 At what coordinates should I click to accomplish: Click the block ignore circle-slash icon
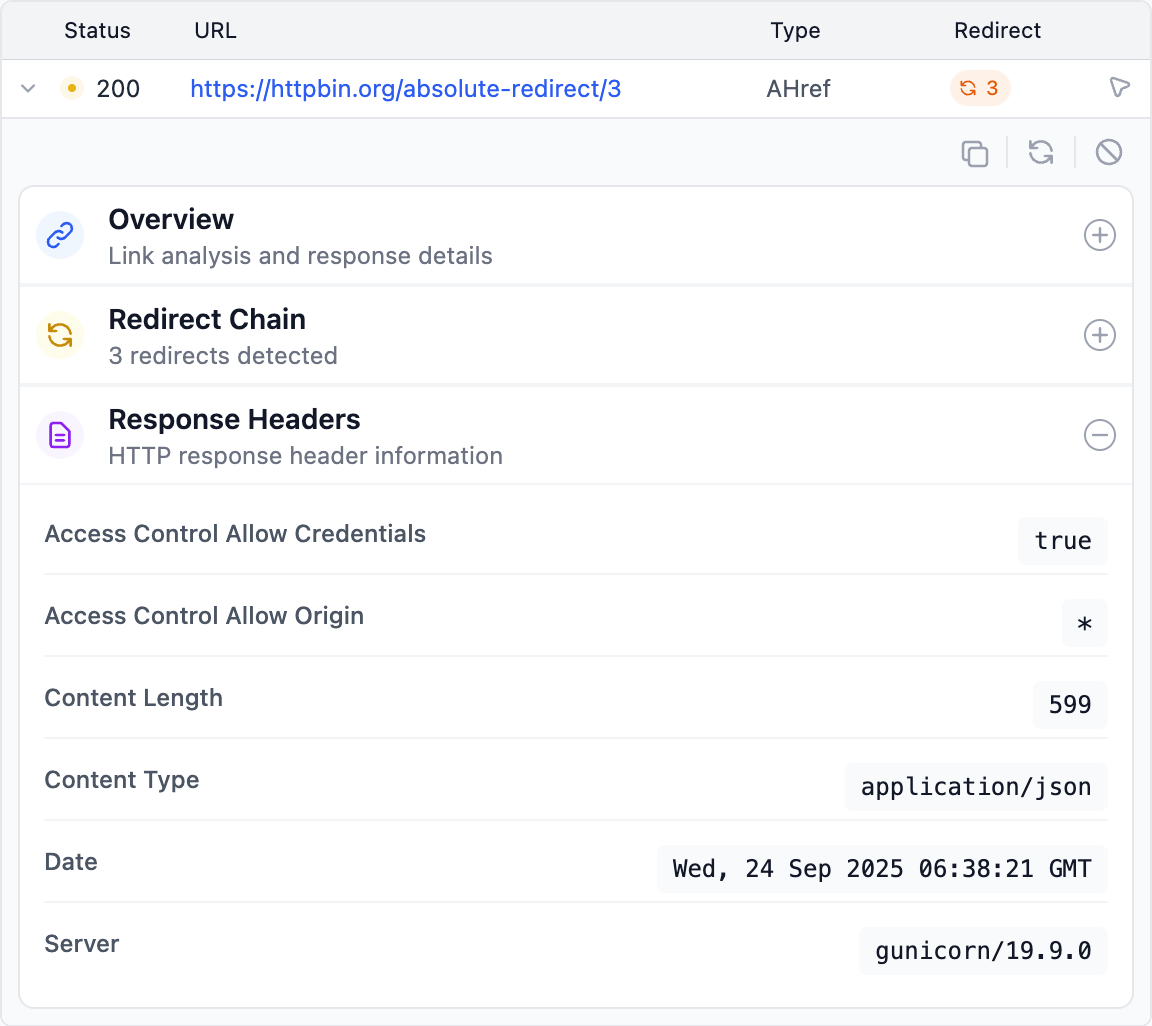(x=1109, y=152)
